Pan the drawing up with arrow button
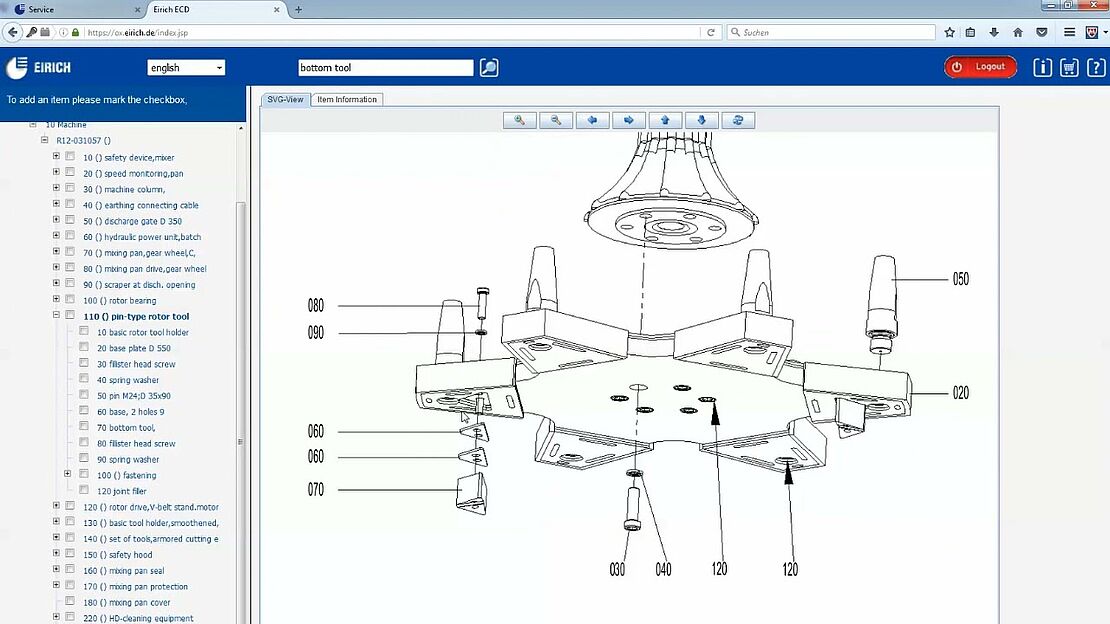The width and height of the screenshot is (1110, 624). tap(665, 120)
